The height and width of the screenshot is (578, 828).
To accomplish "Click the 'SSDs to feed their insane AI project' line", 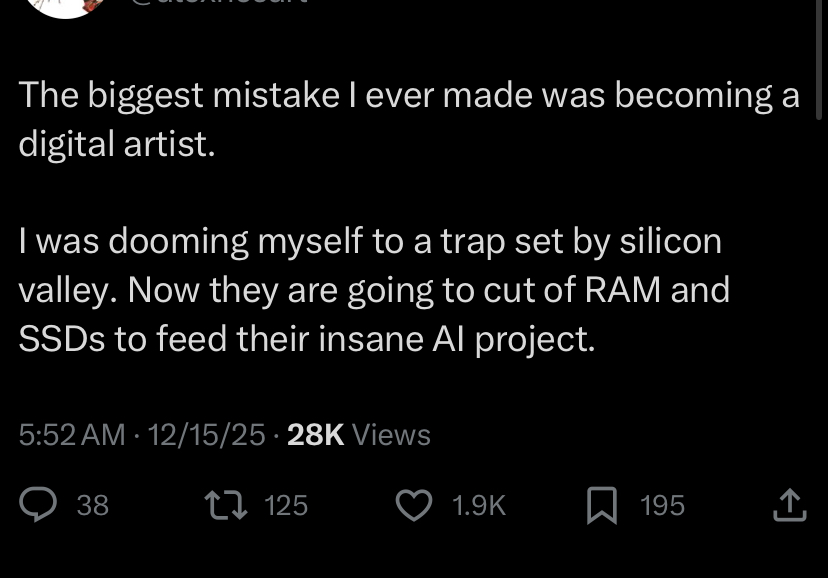I will click(307, 339).
